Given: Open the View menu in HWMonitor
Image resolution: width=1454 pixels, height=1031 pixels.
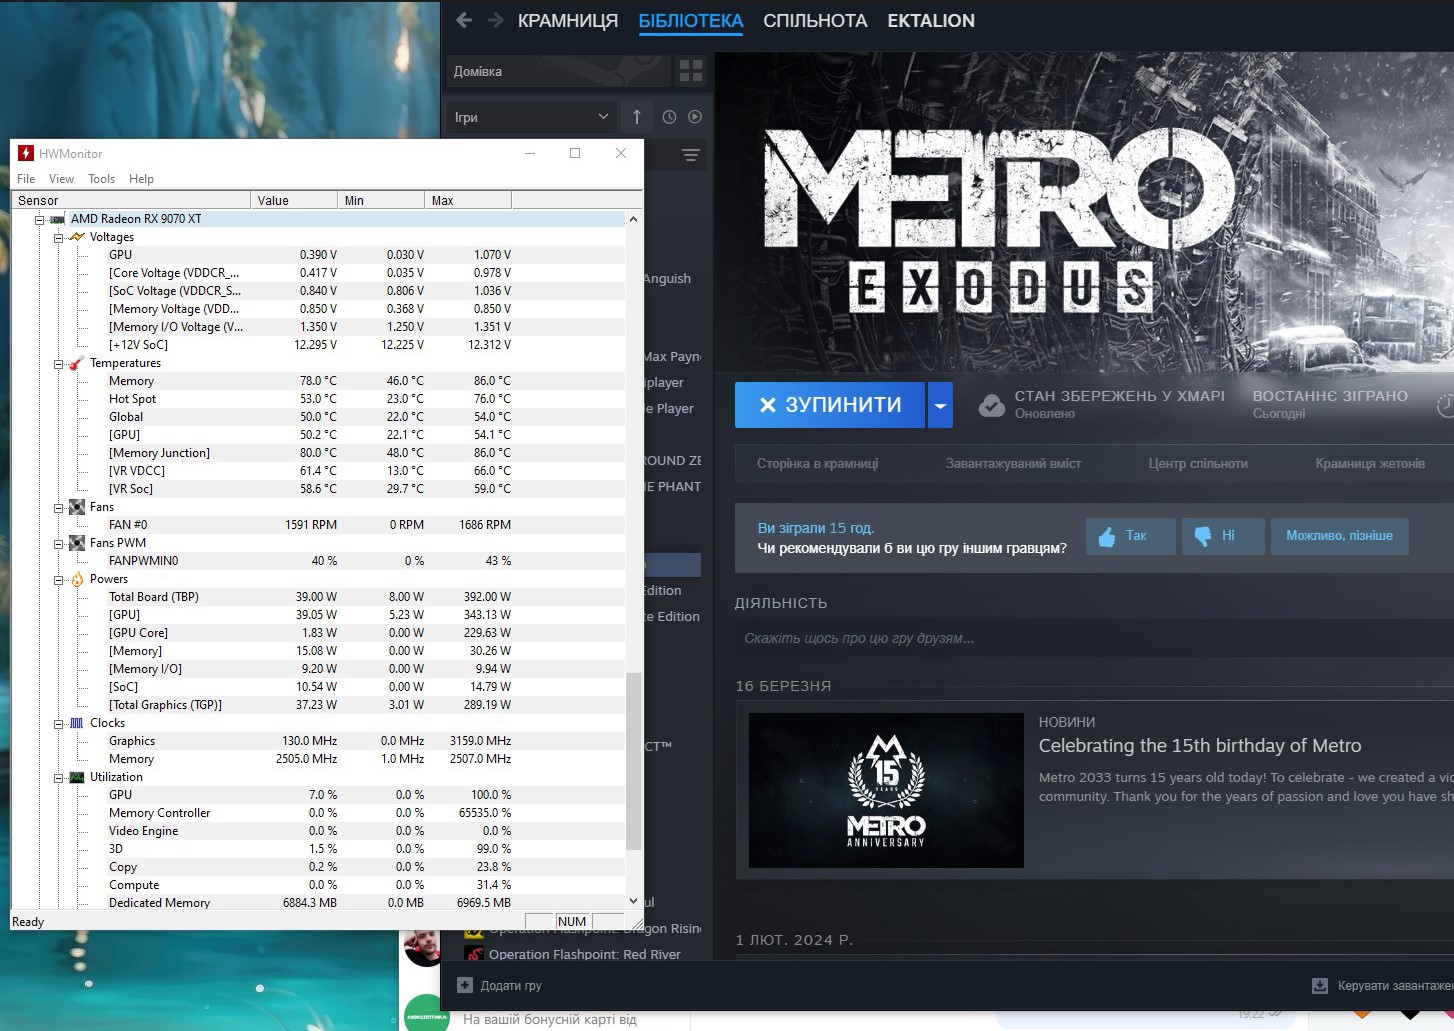Looking at the screenshot, I should tap(61, 179).
